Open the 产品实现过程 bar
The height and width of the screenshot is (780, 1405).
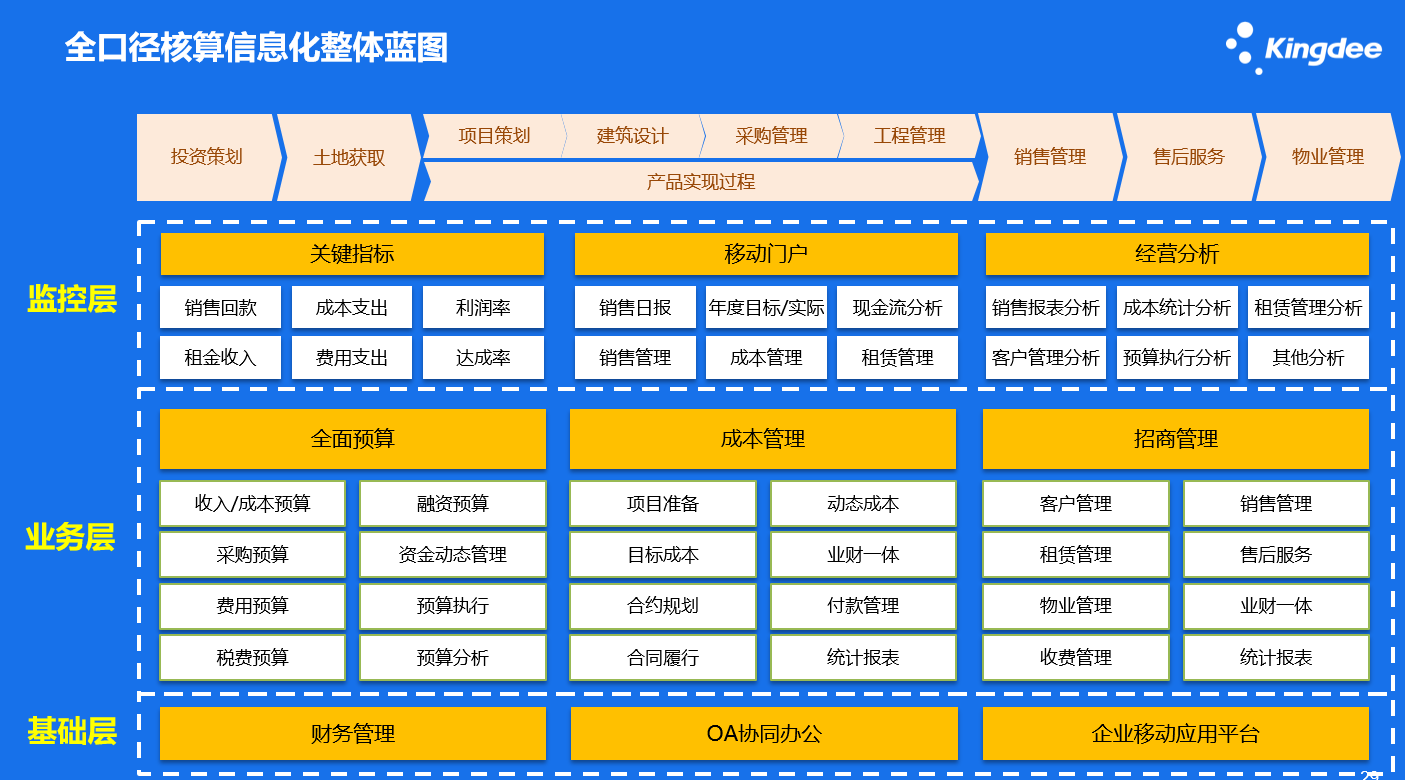click(700, 182)
